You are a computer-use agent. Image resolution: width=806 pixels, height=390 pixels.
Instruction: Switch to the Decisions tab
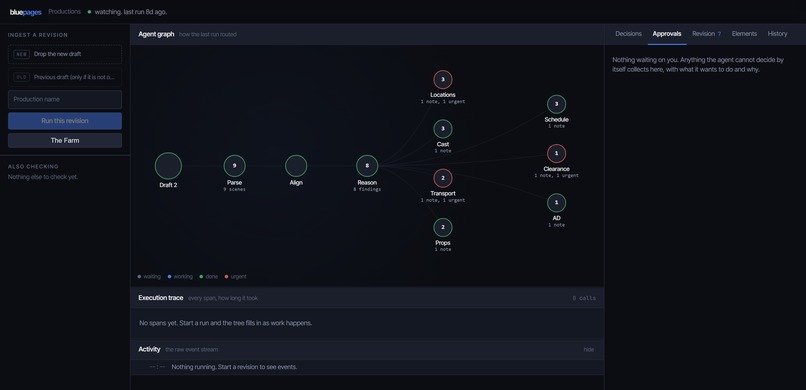[x=628, y=34]
